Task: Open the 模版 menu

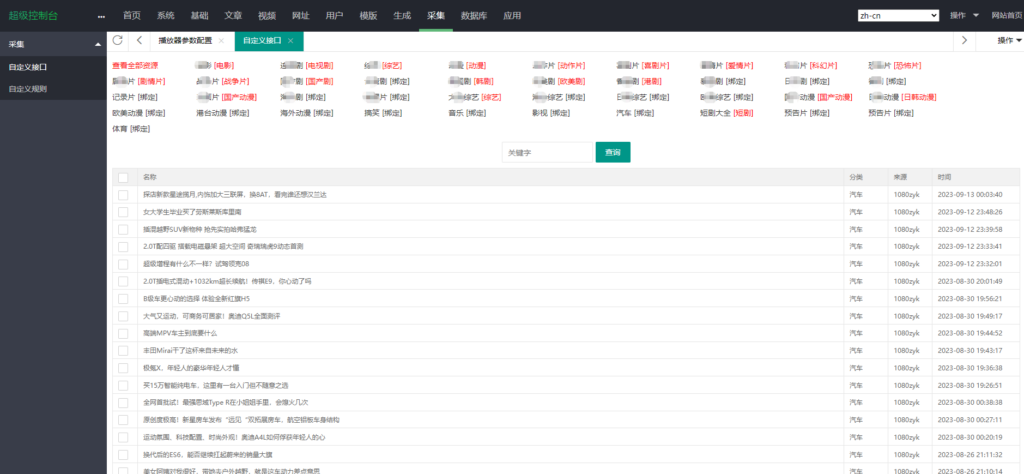Action: coord(368,16)
